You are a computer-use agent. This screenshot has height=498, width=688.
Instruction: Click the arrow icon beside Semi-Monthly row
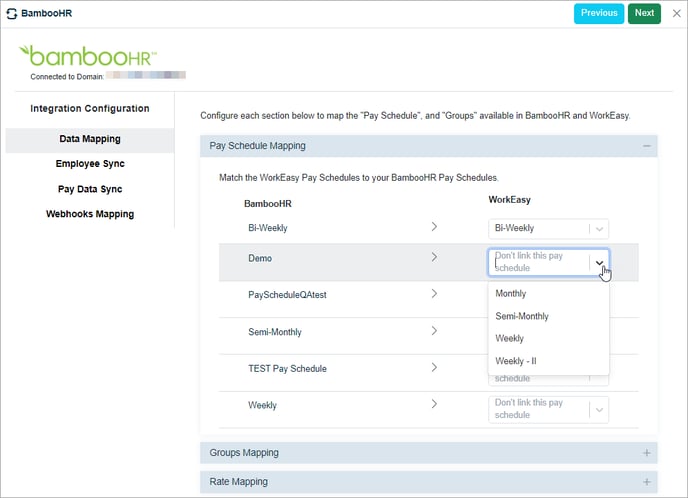tap(434, 331)
